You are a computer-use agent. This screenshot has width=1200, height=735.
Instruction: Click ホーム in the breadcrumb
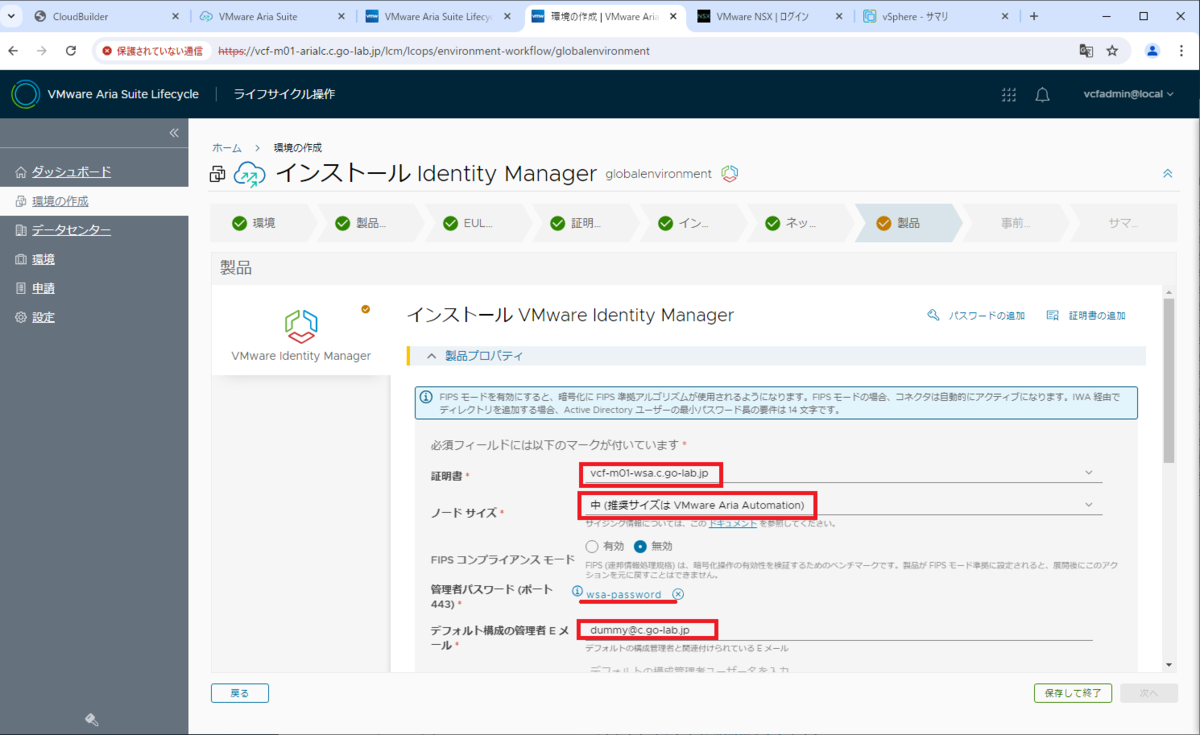[x=226, y=147]
